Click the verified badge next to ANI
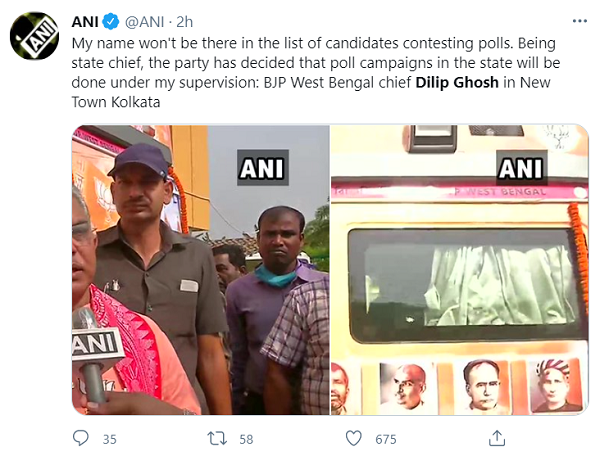Screen dimensions: 600x456 pyautogui.click(x=114, y=21)
